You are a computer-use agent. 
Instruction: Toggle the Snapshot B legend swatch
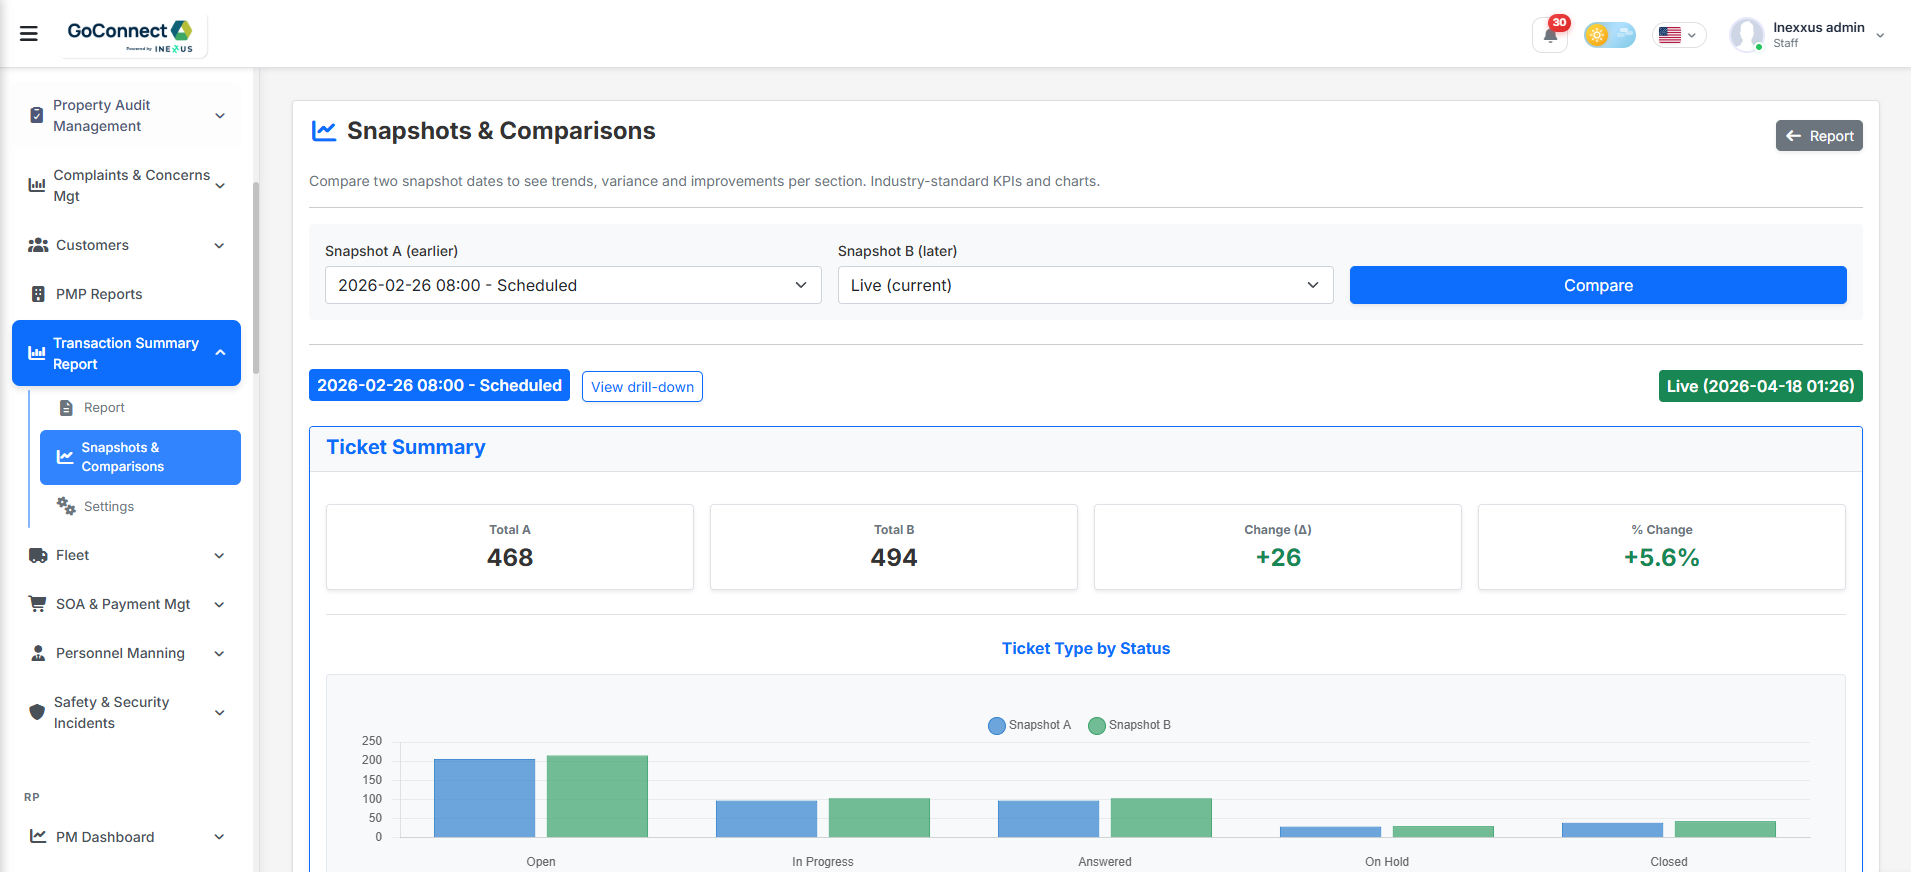1097,725
